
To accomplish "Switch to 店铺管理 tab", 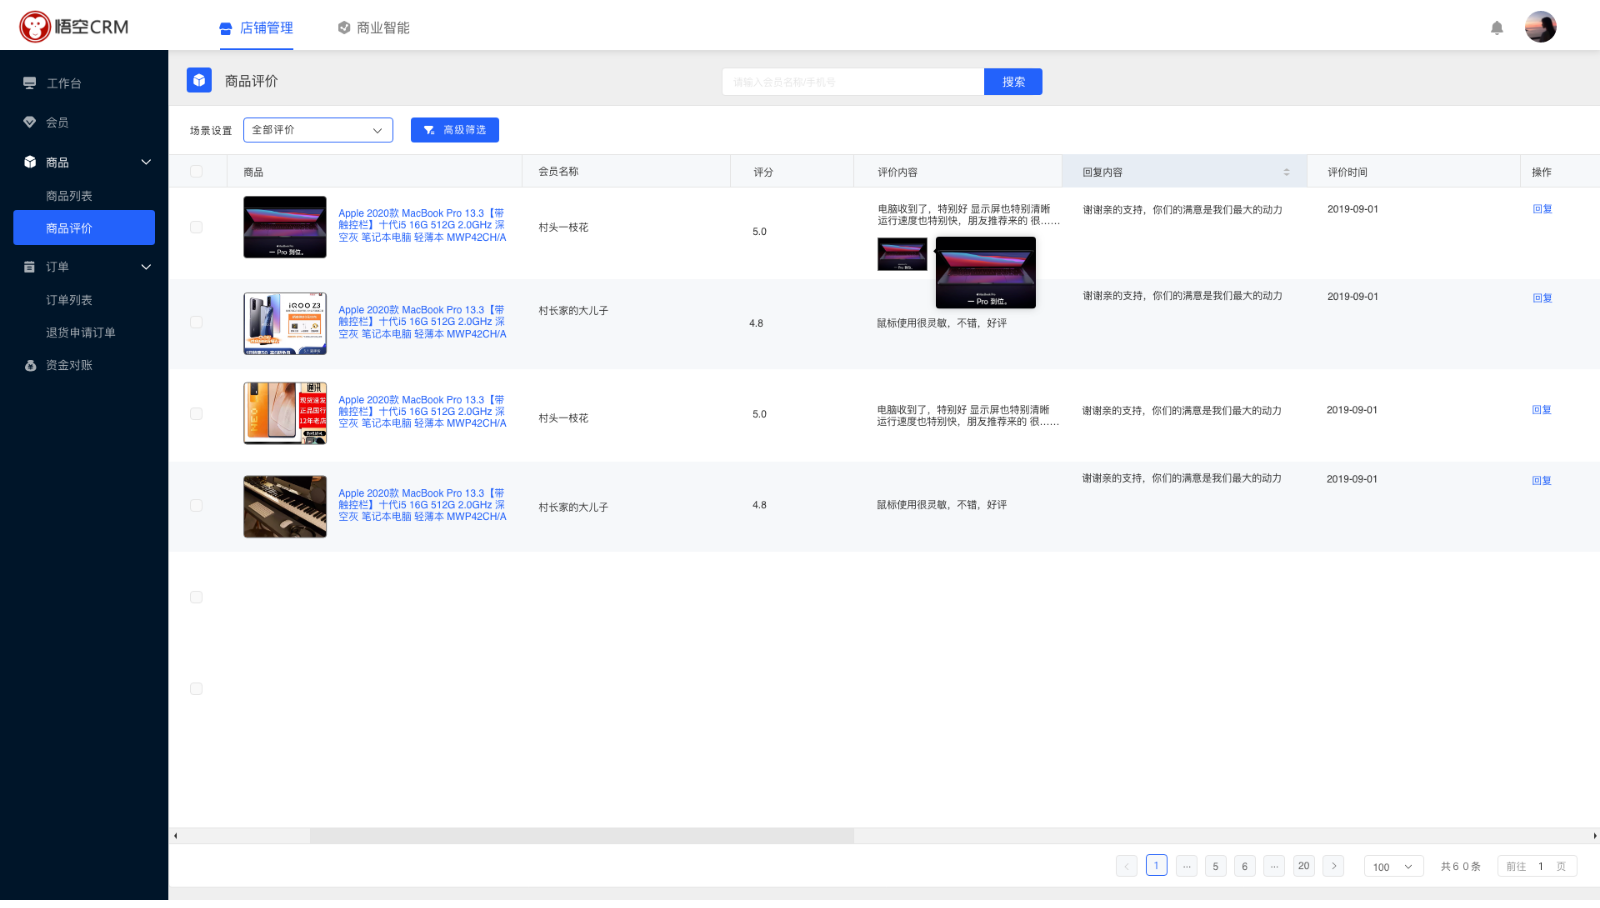I will pyautogui.click(x=256, y=28).
